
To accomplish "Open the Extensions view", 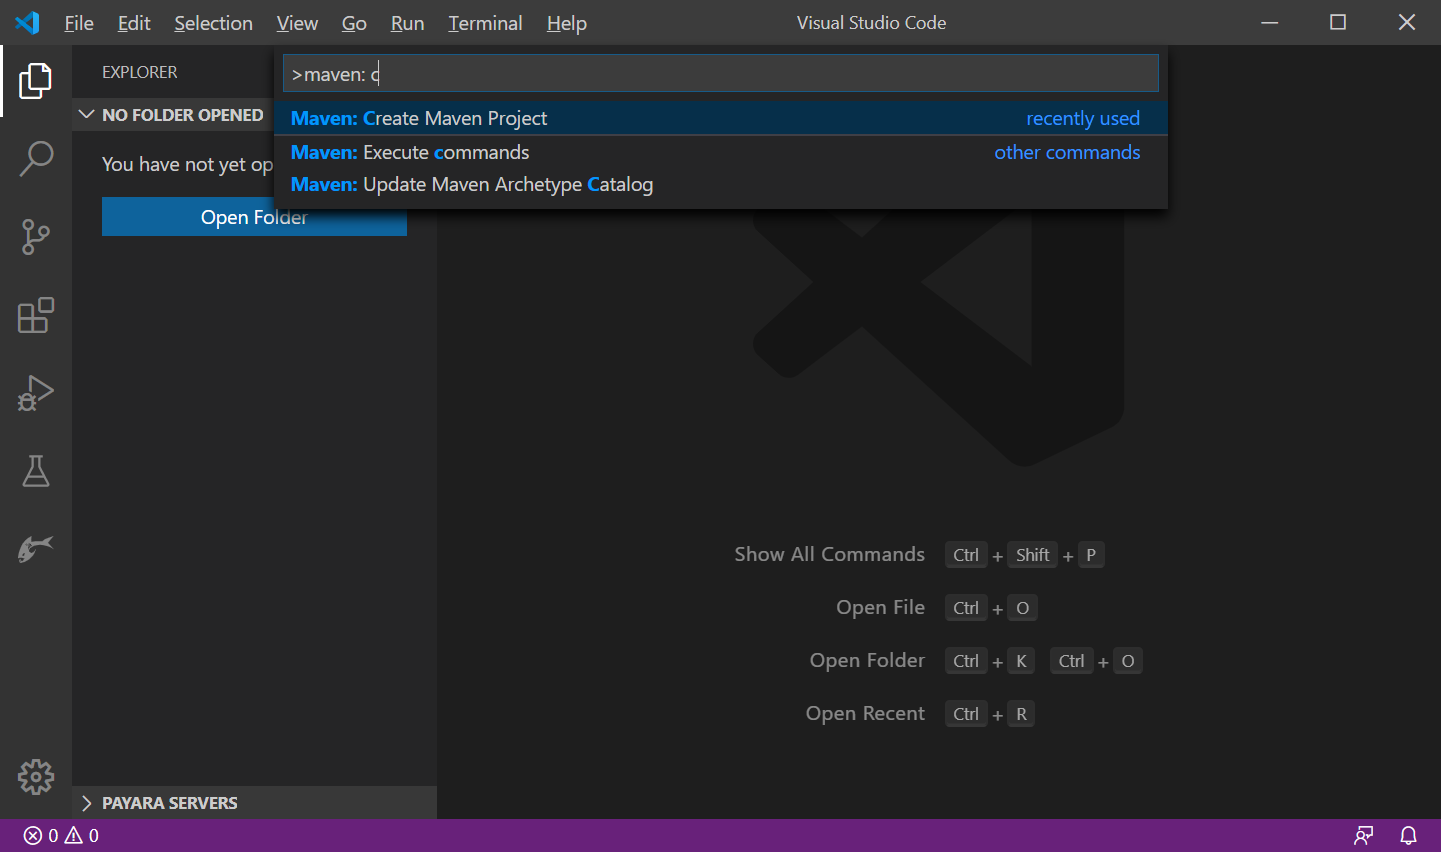I will click(x=35, y=315).
